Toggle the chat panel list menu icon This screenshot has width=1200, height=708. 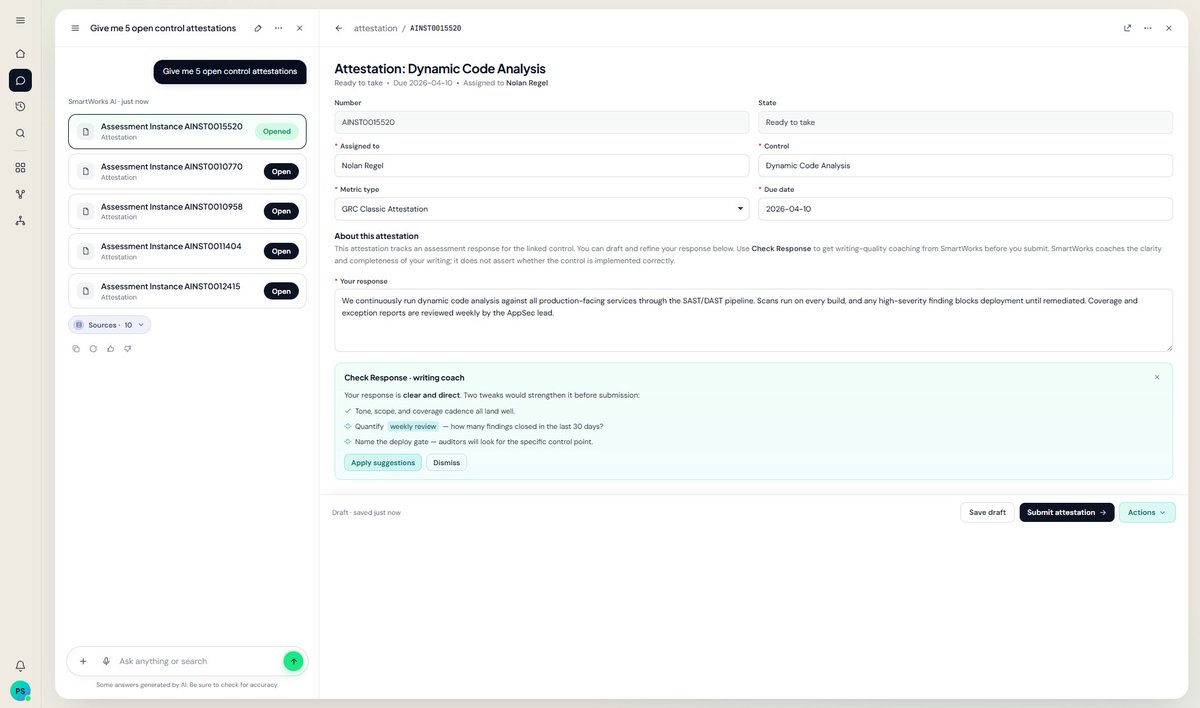pyautogui.click(x=75, y=28)
